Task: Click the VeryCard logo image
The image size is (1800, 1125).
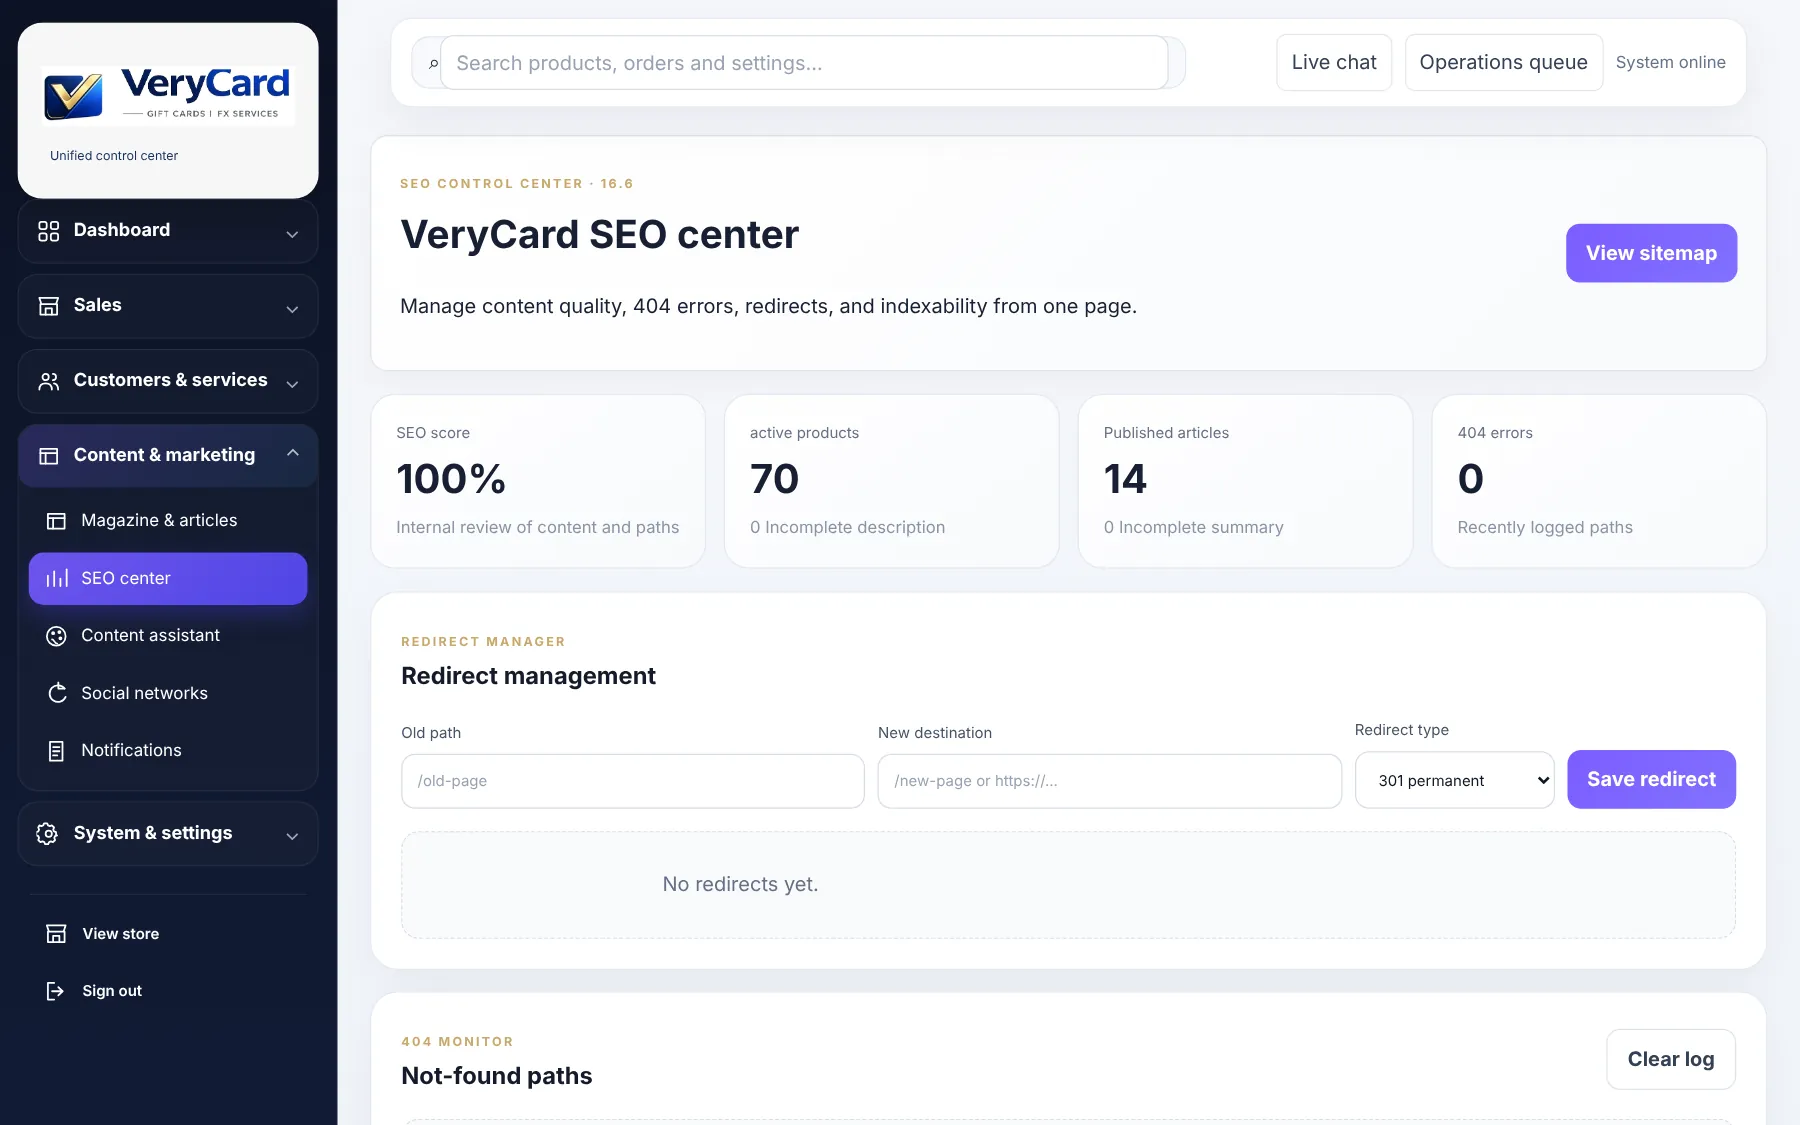Action: tap(168, 95)
